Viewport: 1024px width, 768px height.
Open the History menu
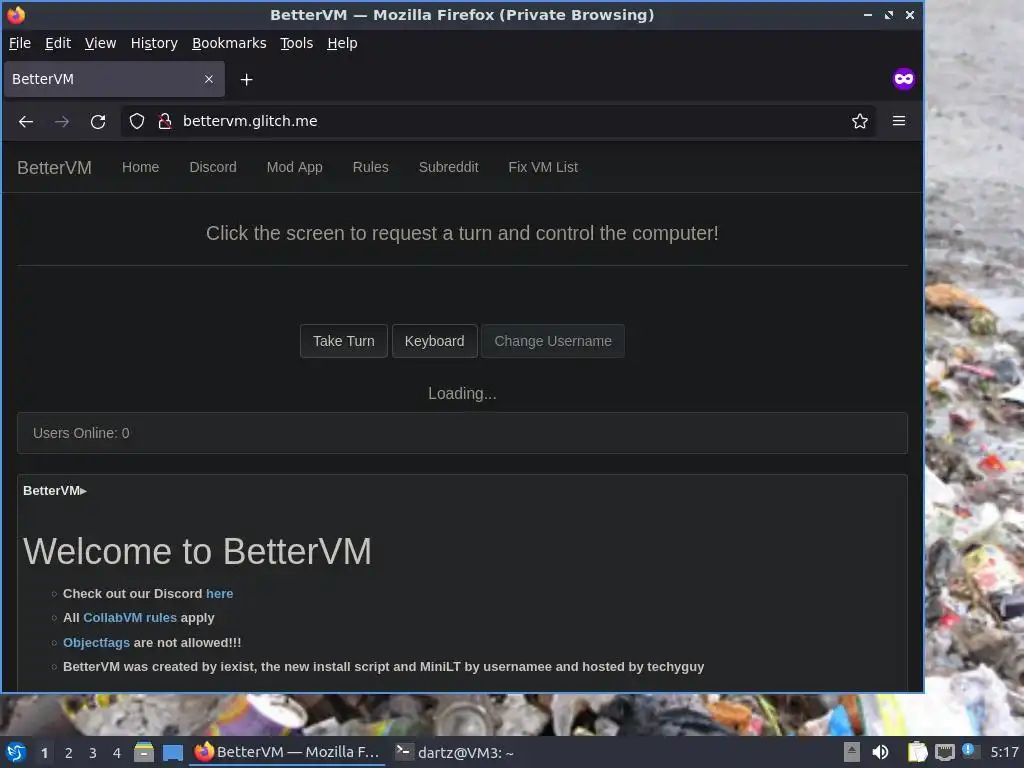click(154, 43)
